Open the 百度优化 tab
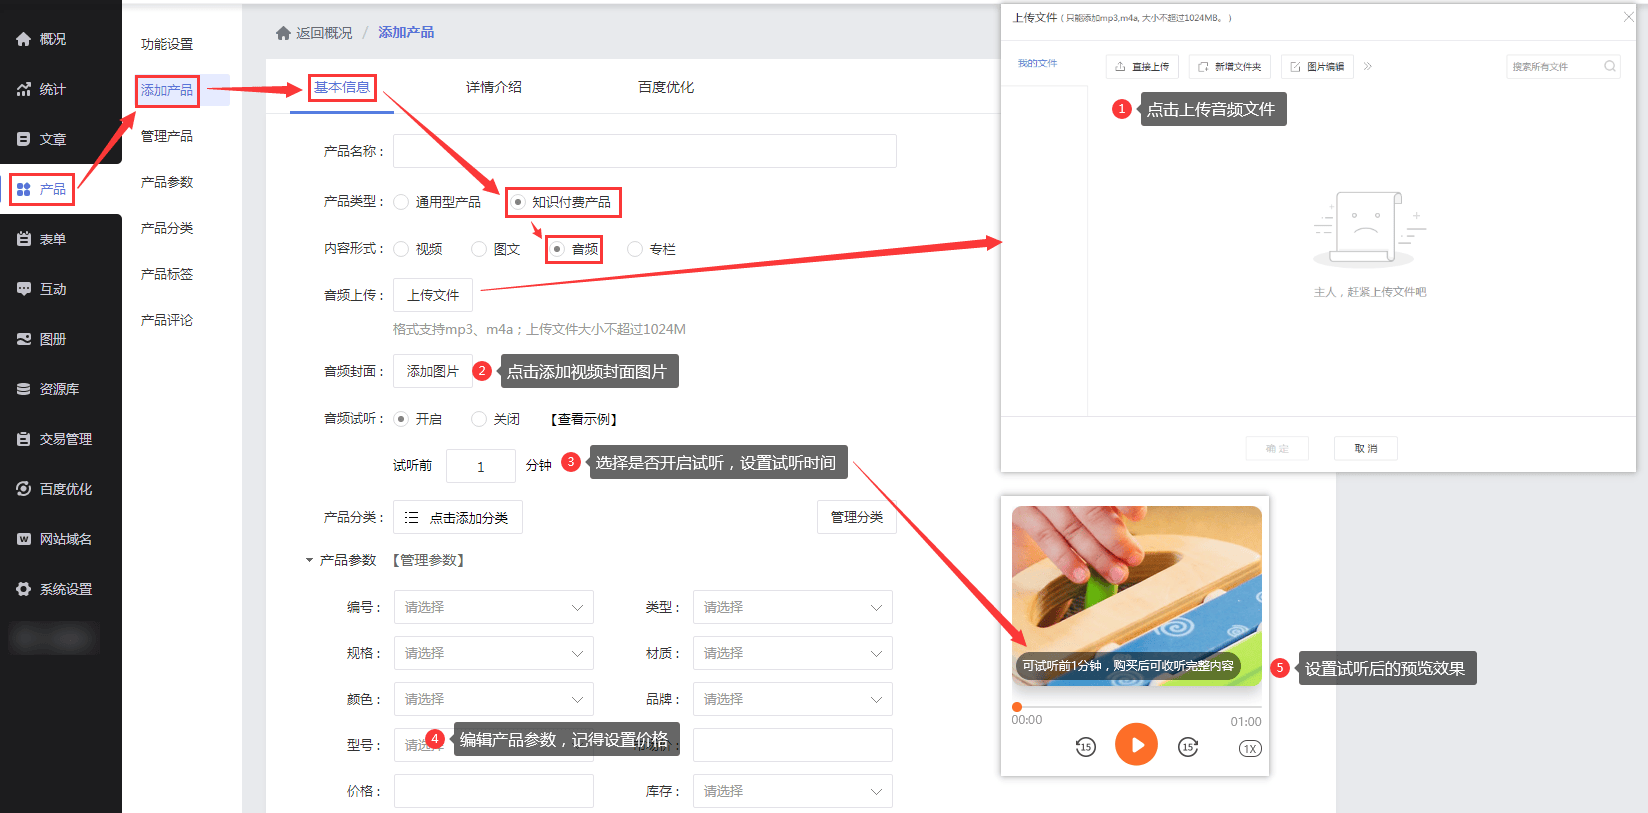This screenshot has height=813, width=1648. (x=665, y=87)
